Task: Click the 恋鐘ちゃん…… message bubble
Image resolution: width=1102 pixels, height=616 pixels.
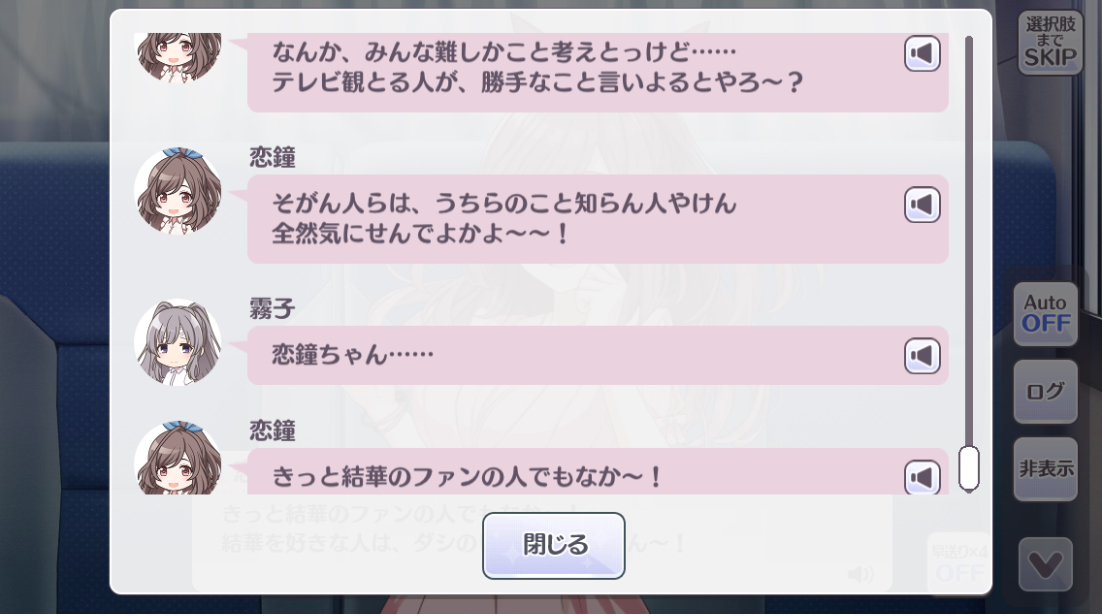Action: point(597,355)
